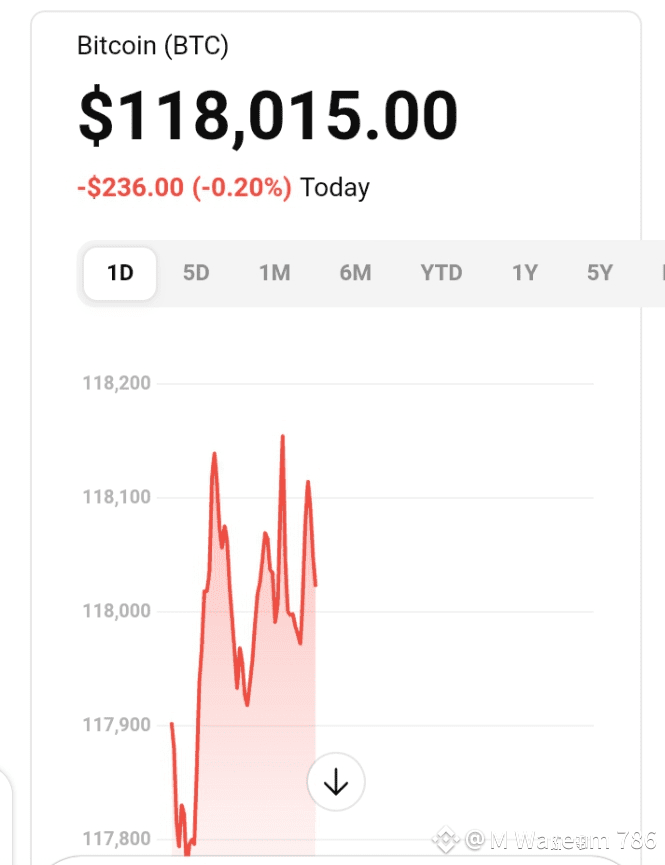Switch to the 5D range tab

click(x=196, y=273)
